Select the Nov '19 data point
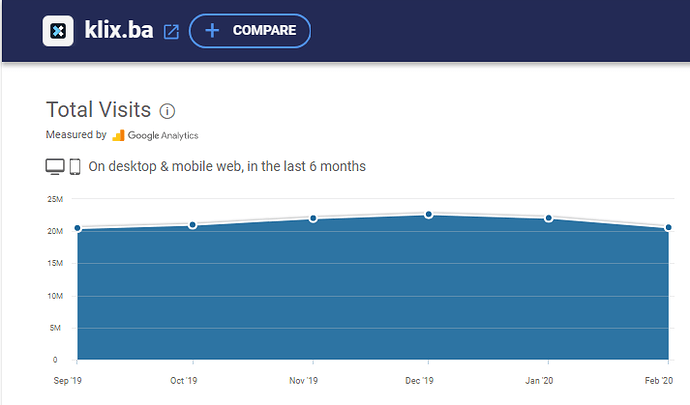The width and height of the screenshot is (690, 405). pyautogui.click(x=313, y=218)
